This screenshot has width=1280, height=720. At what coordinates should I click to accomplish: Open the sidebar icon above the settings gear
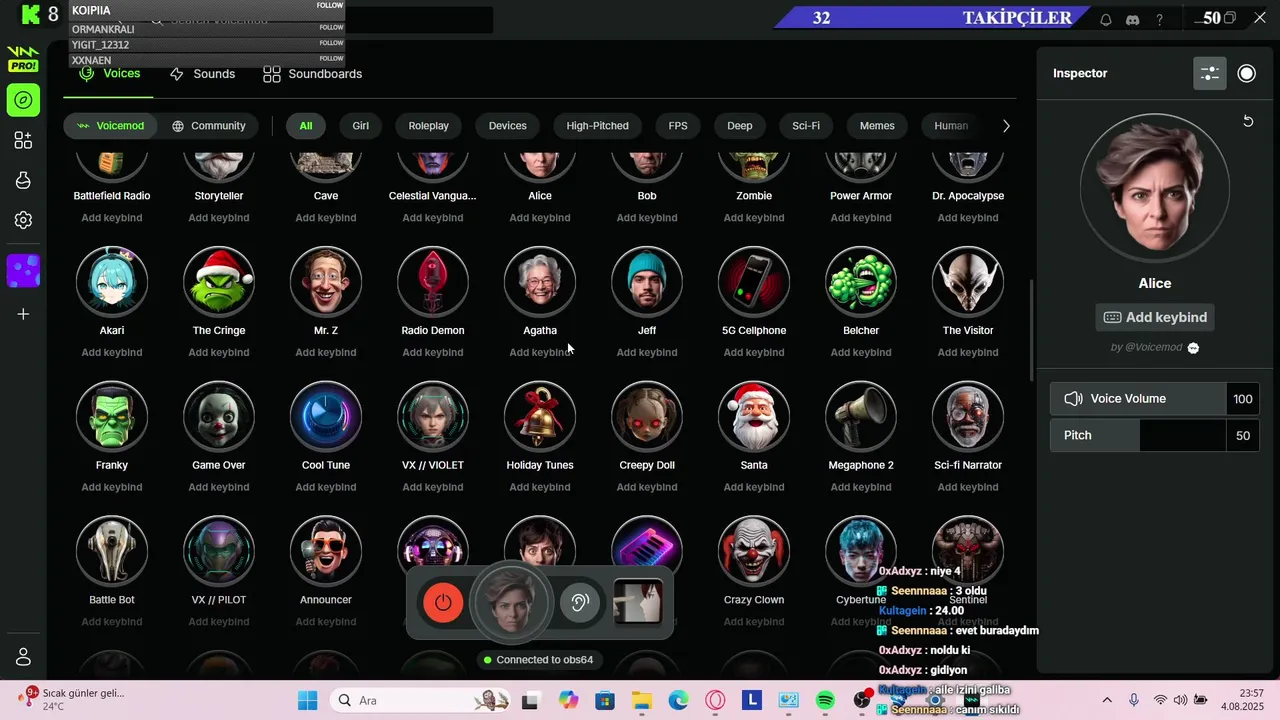[x=23, y=180]
